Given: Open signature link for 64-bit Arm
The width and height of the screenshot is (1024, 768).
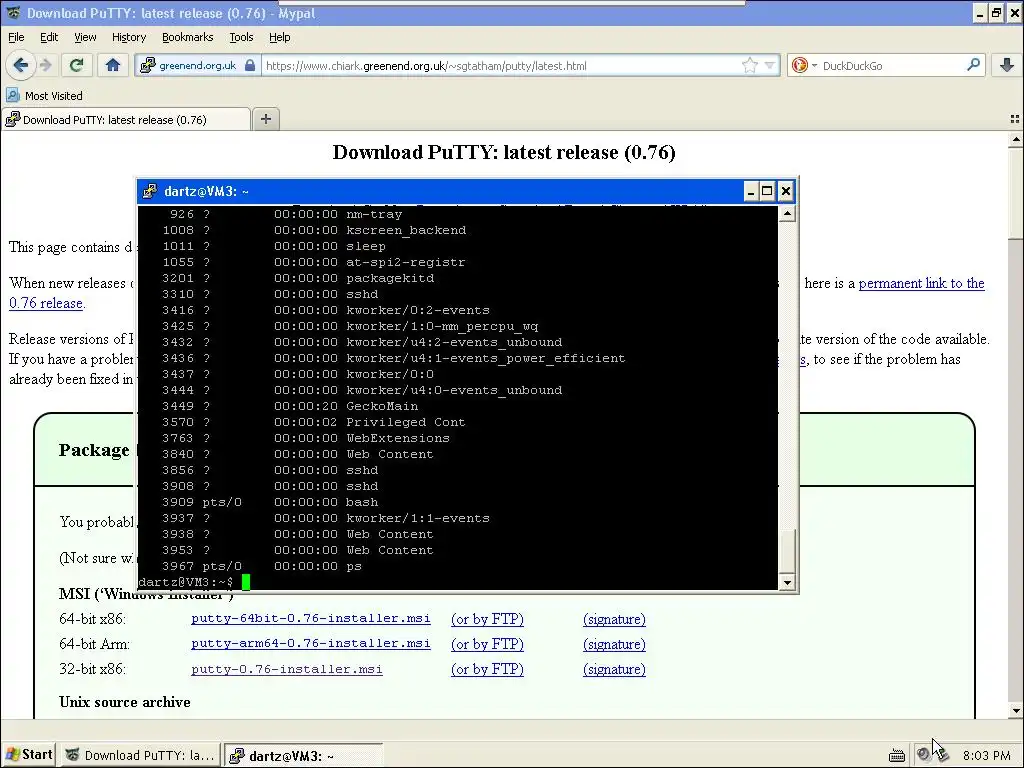Looking at the screenshot, I should (x=614, y=644).
